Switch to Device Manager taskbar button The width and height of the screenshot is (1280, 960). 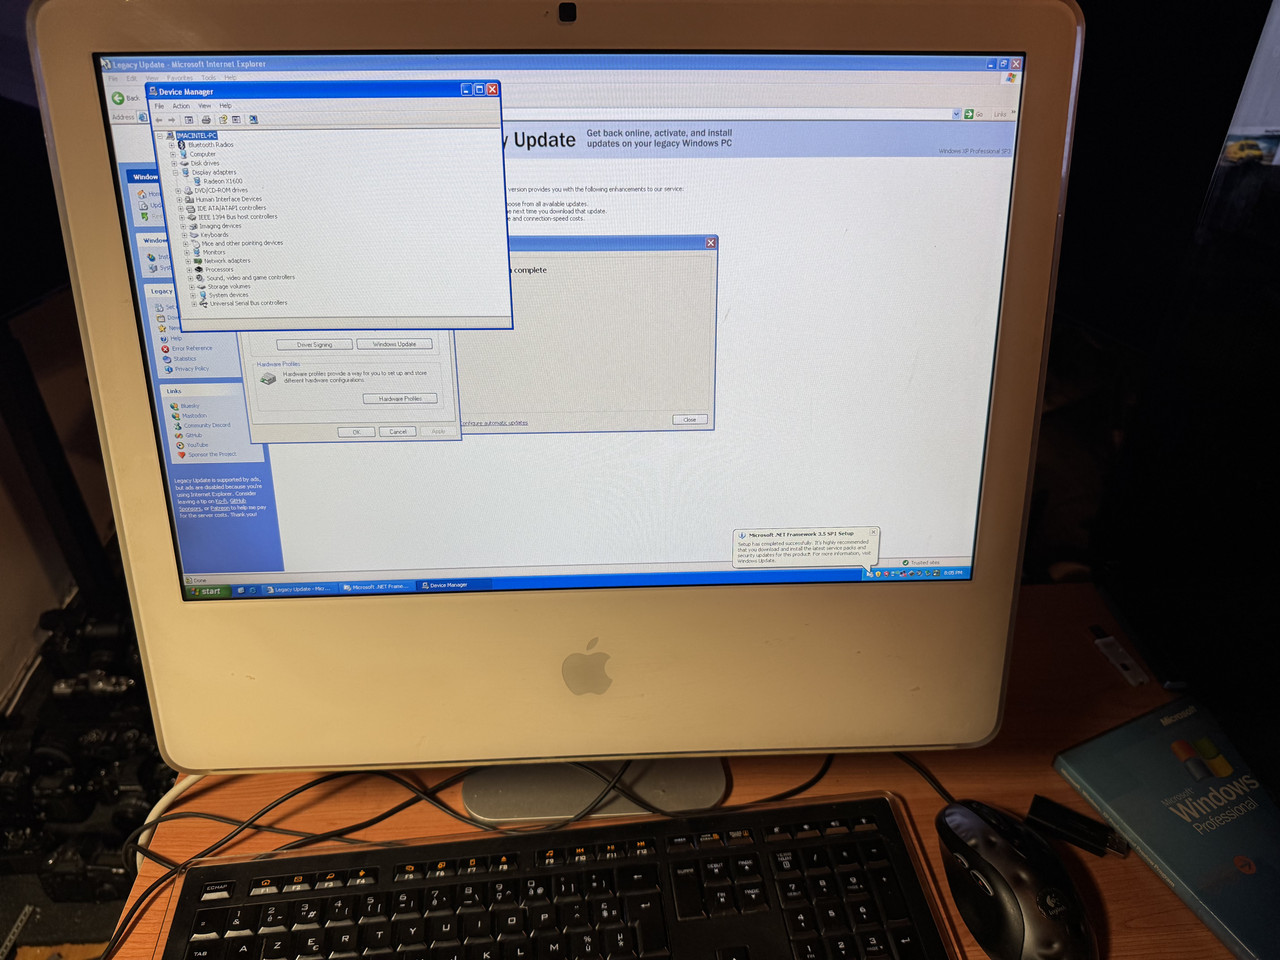[x=455, y=585]
